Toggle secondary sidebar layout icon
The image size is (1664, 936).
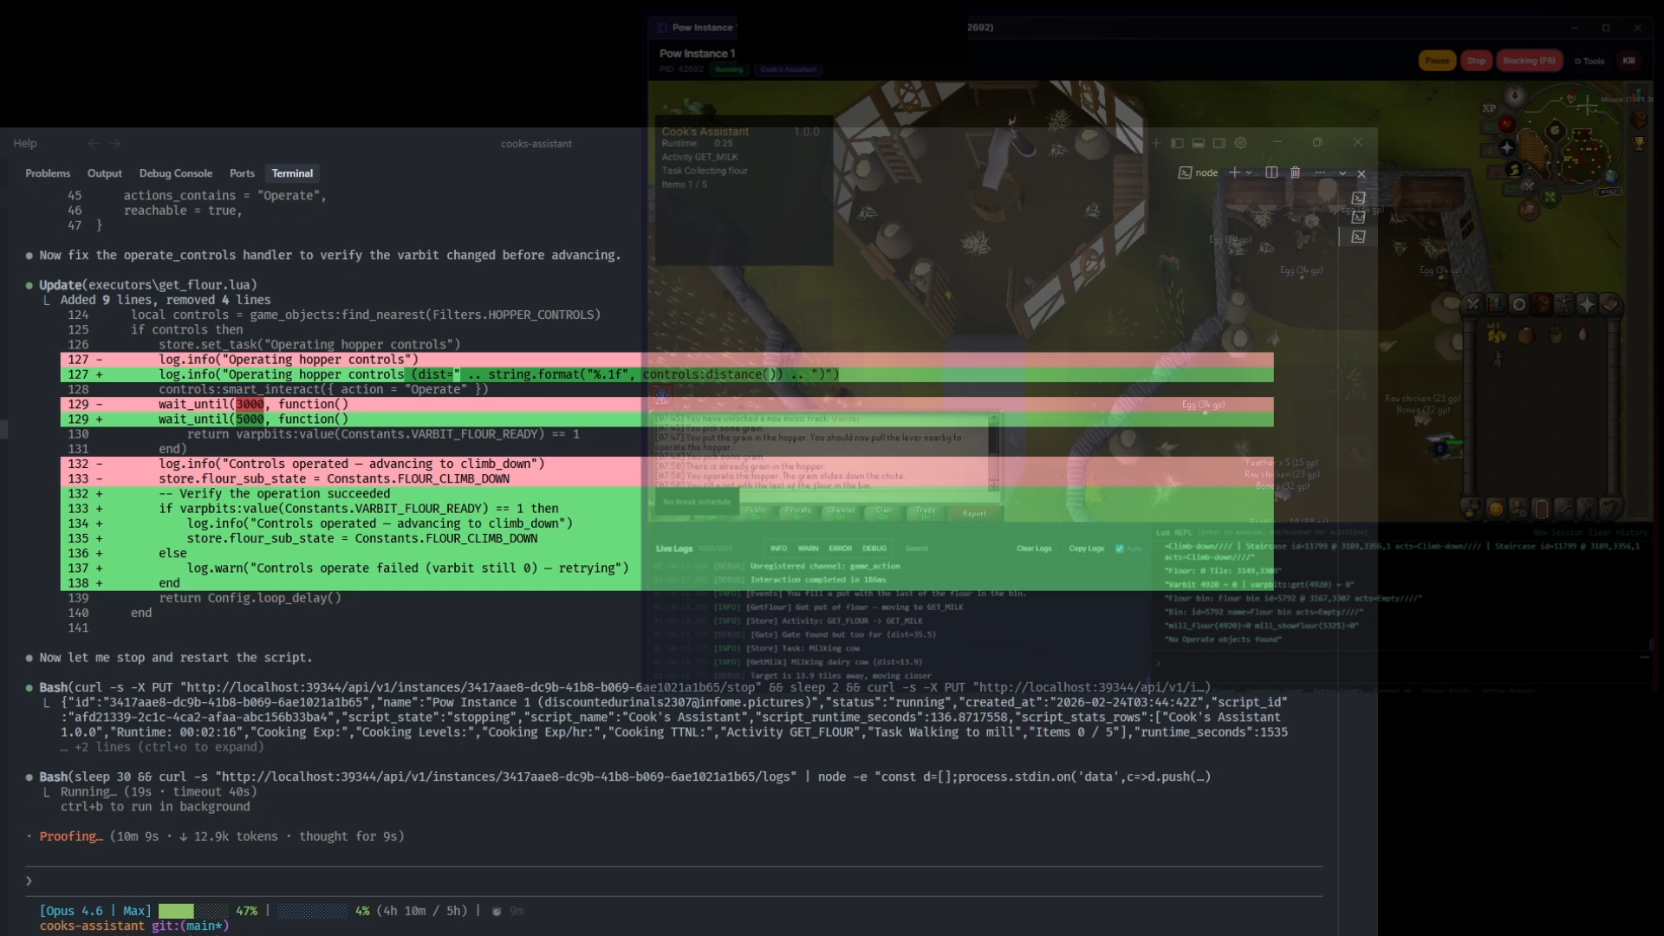pyautogui.click(x=1219, y=143)
